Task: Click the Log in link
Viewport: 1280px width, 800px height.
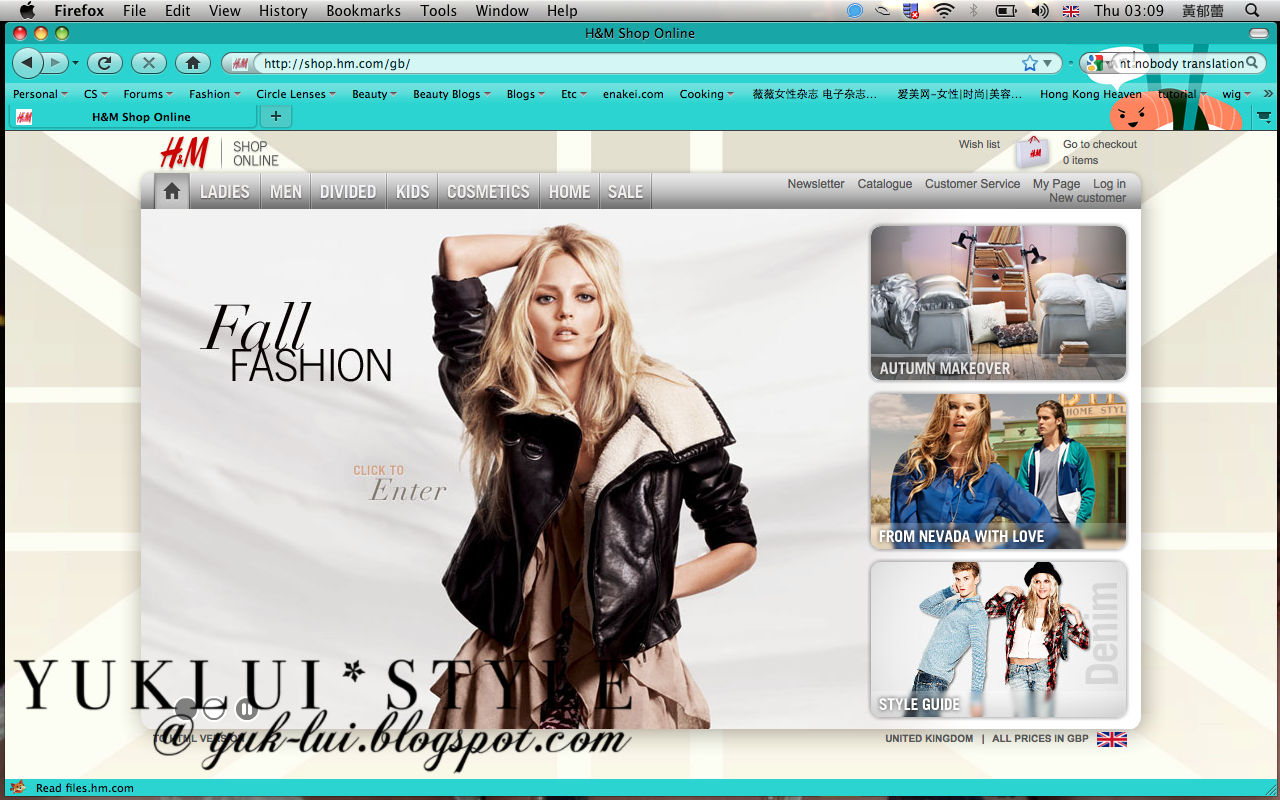Action: click(1109, 184)
